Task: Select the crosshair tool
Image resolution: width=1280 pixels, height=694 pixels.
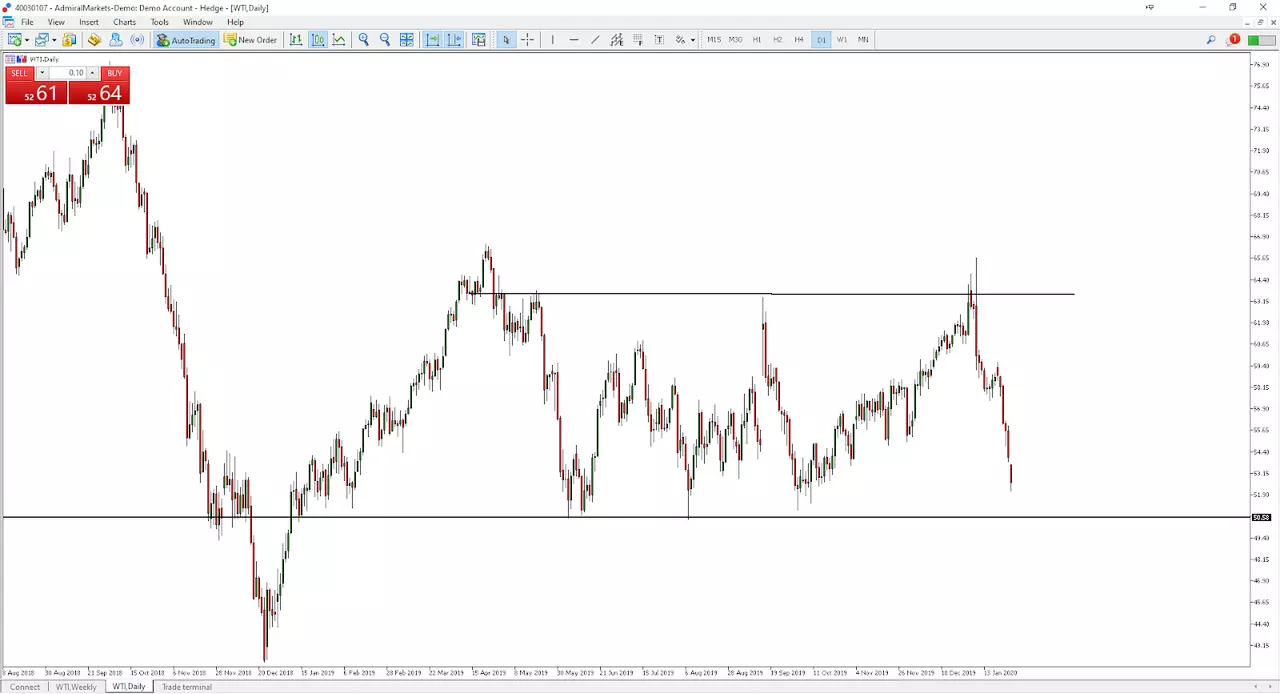Action: 527,40
